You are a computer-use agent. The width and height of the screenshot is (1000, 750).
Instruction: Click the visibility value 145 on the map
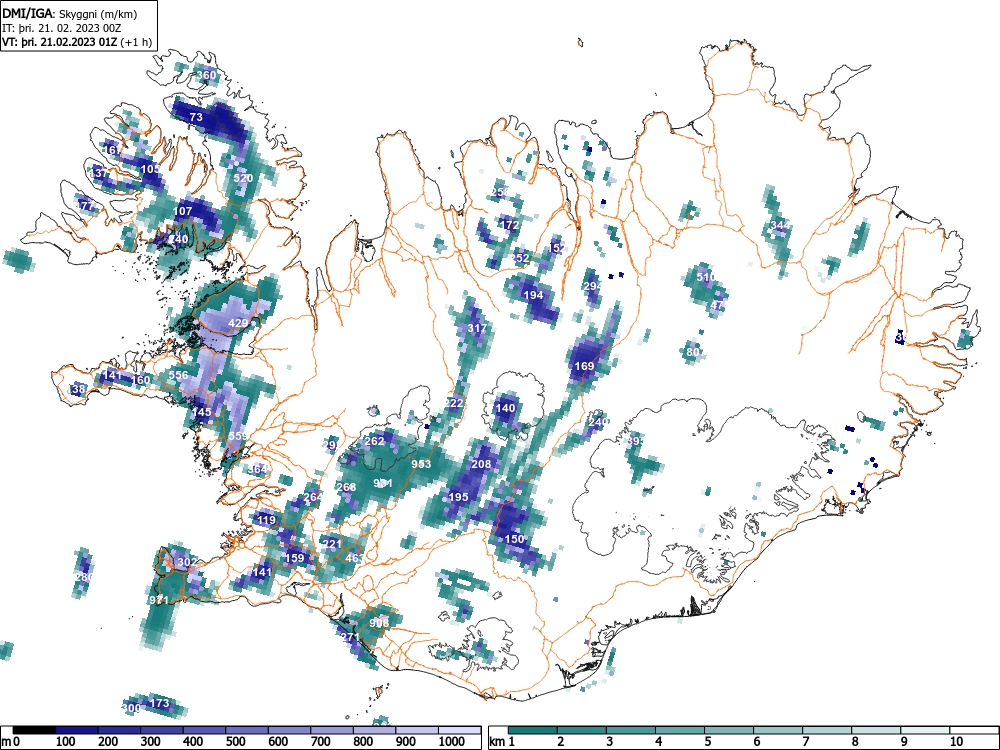click(202, 412)
